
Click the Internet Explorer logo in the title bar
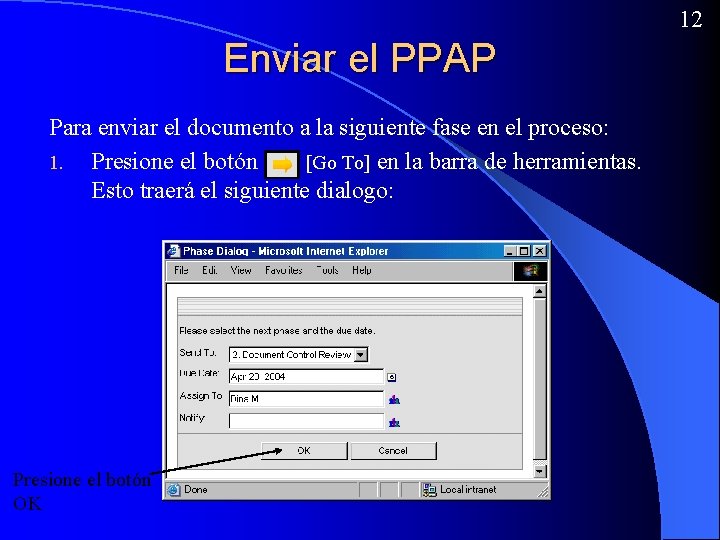coord(174,251)
